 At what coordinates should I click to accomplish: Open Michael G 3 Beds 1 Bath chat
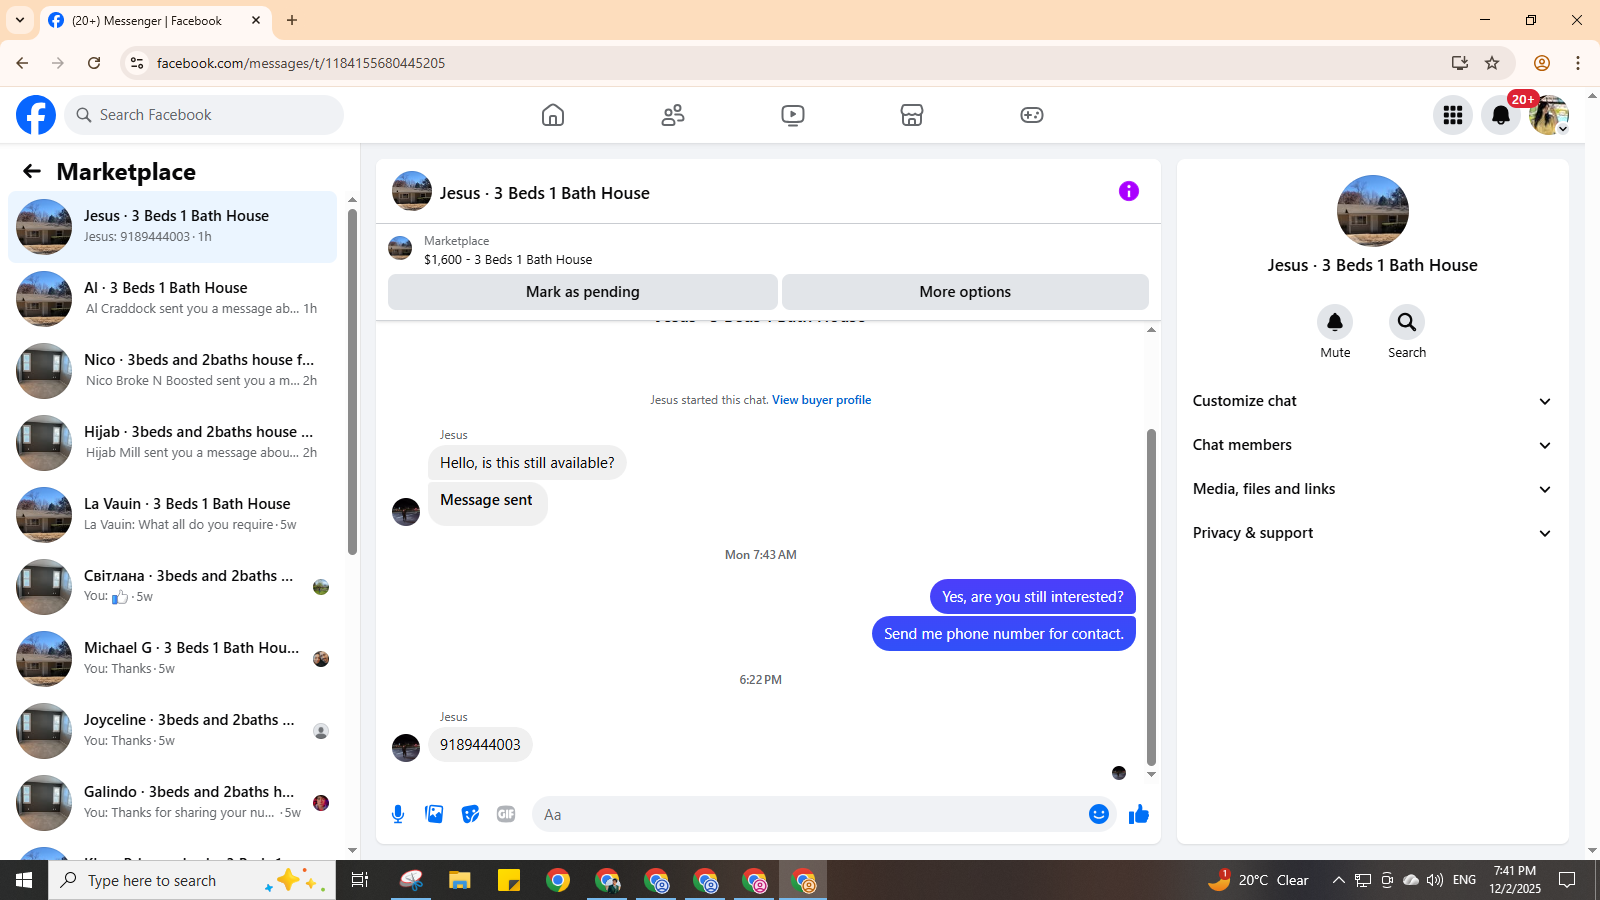pos(172,659)
